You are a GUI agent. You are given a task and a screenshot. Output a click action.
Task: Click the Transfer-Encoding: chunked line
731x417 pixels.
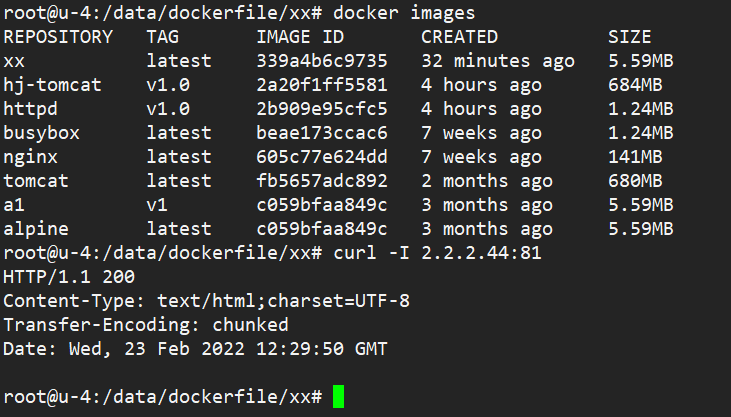146,325
